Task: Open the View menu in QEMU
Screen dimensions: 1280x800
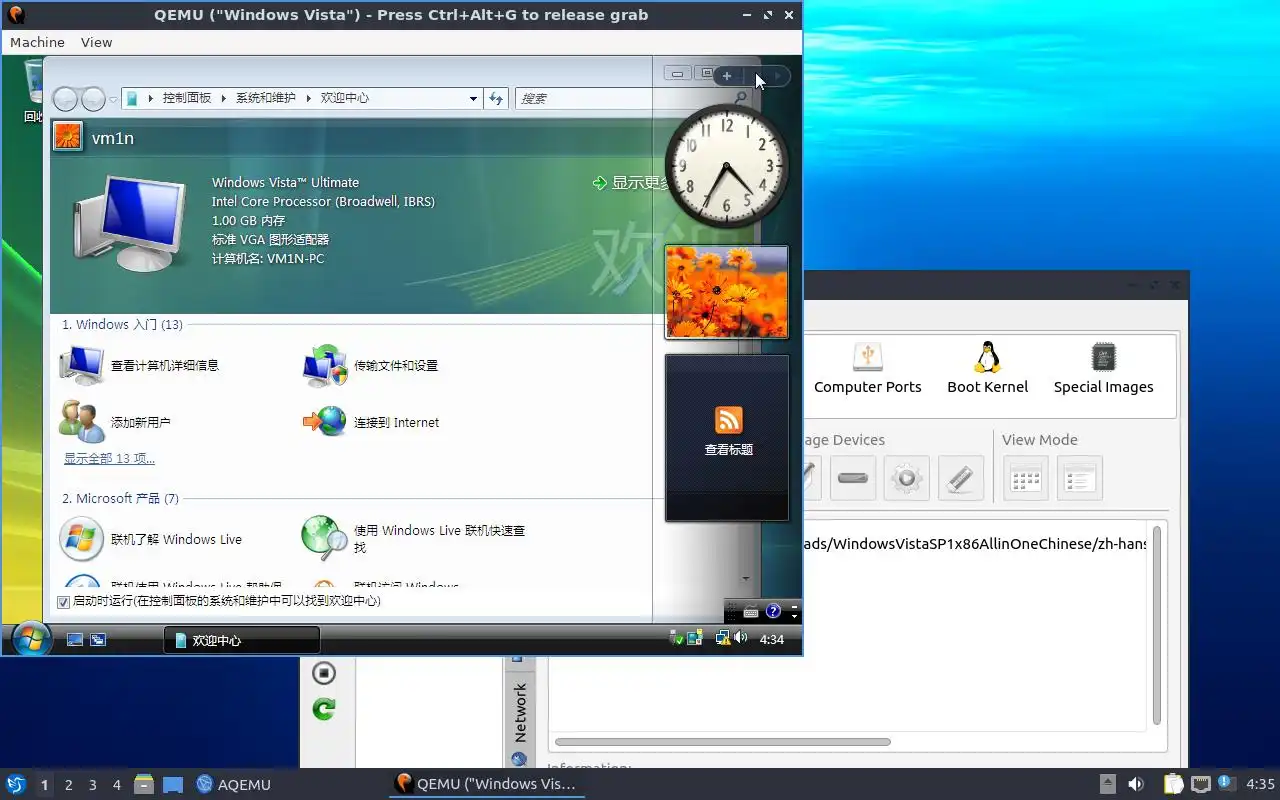Action: click(x=96, y=42)
